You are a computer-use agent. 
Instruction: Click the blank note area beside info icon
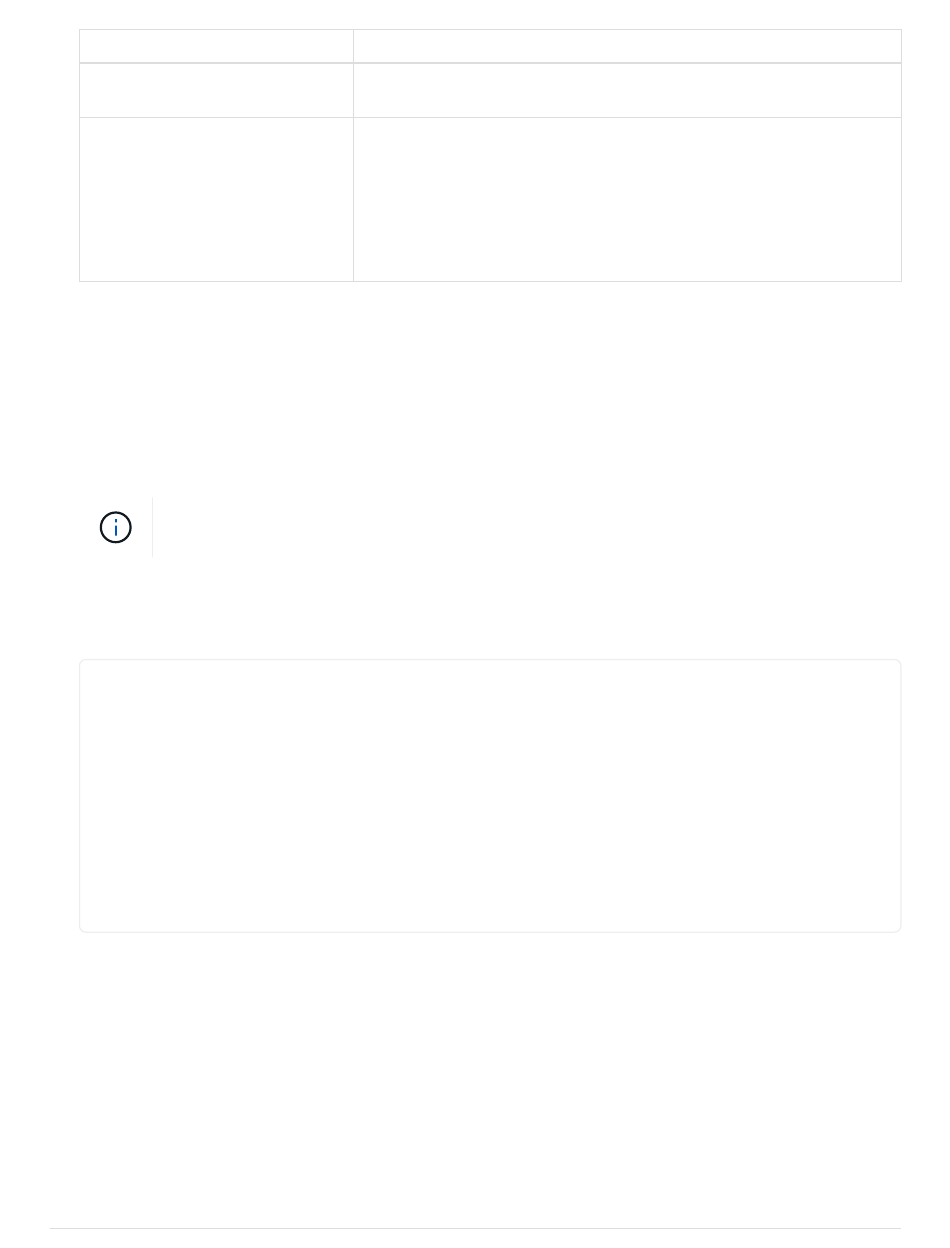tap(527, 527)
